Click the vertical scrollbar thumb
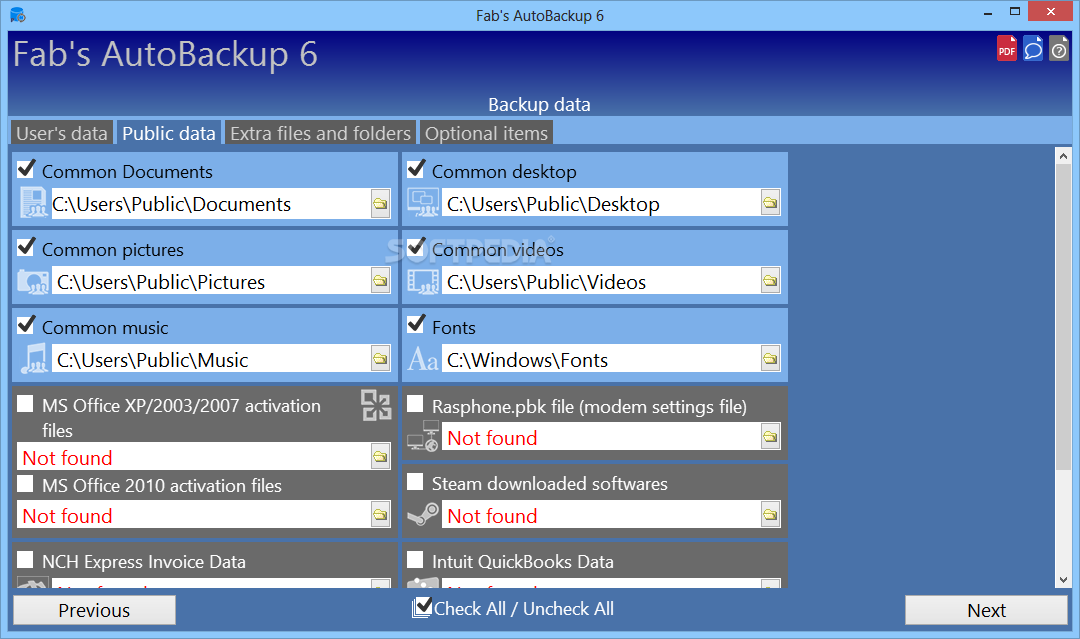 tap(1063, 319)
